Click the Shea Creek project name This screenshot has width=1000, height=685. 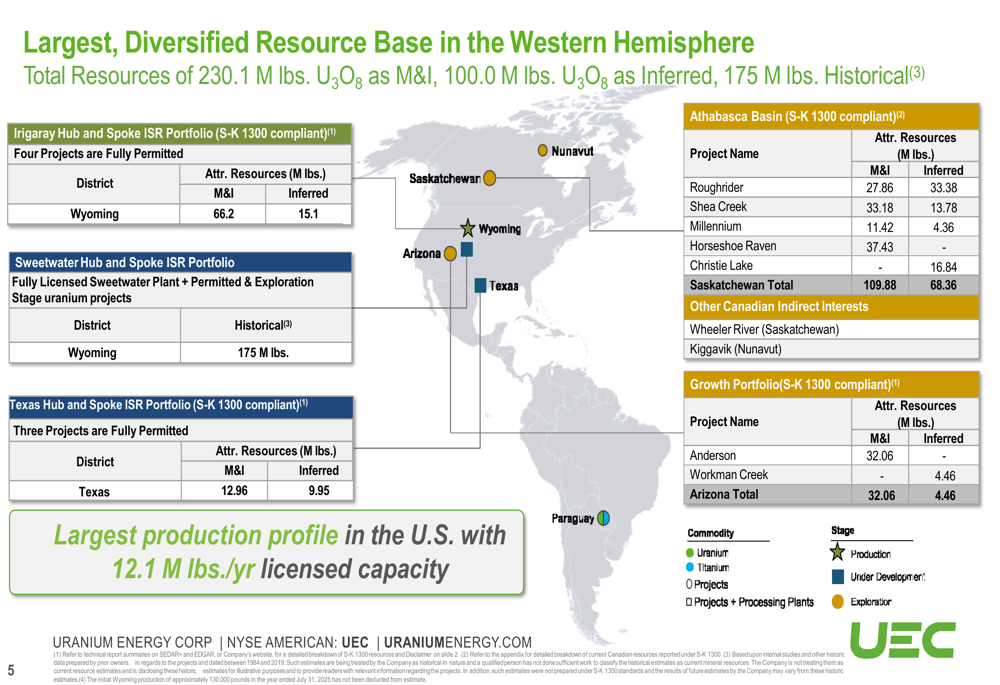pos(718,207)
